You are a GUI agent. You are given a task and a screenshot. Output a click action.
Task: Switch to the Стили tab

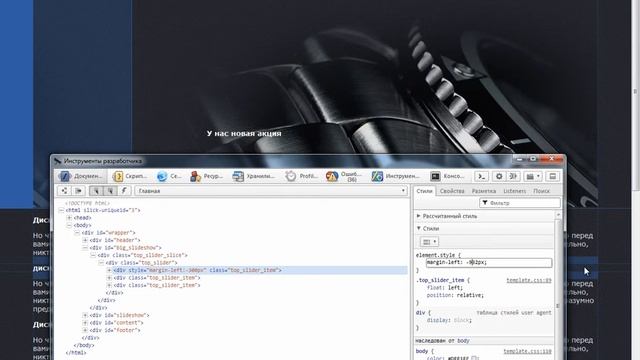click(424, 191)
